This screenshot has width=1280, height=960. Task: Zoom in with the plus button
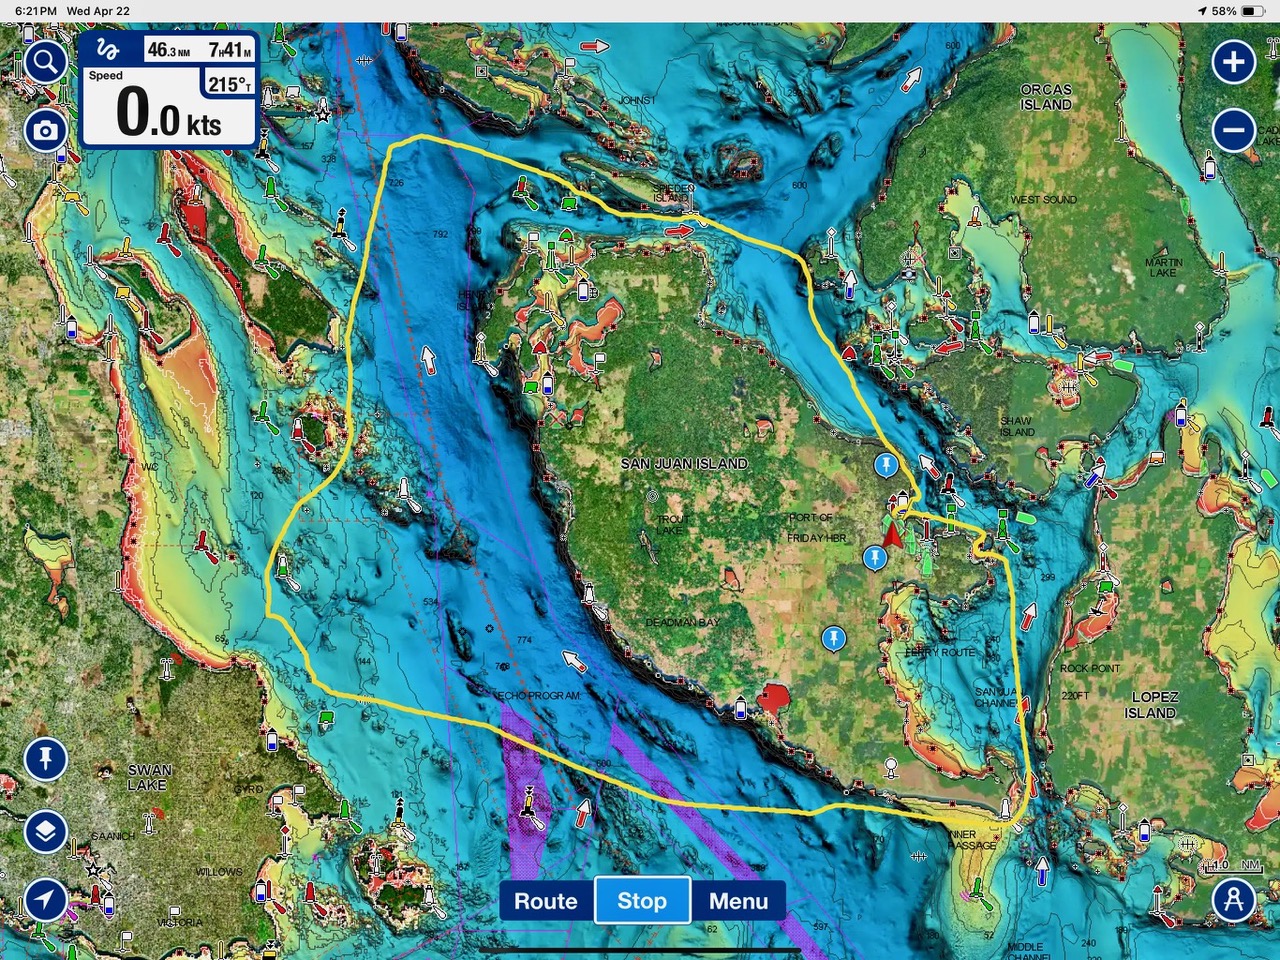click(x=1233, y=62)
